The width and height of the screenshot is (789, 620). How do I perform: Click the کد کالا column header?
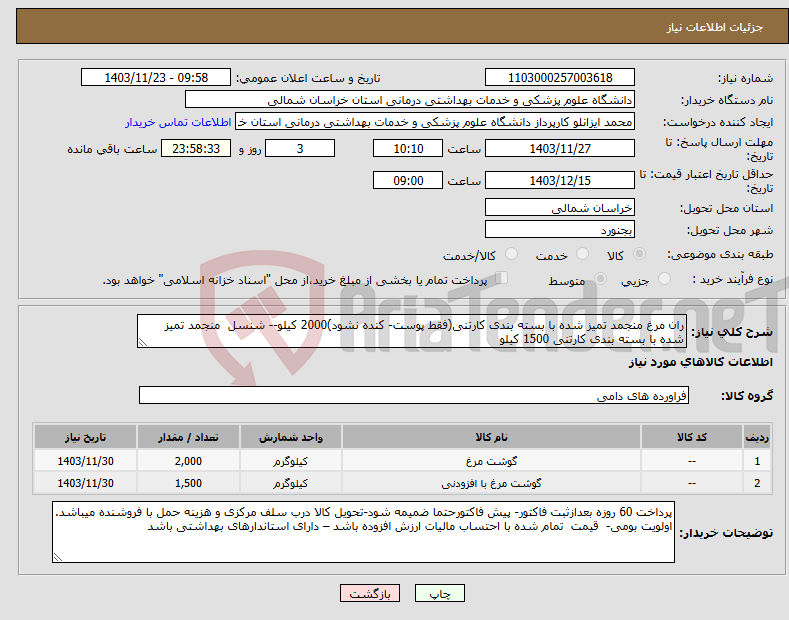pyautogui.click(x=692, y=437)
